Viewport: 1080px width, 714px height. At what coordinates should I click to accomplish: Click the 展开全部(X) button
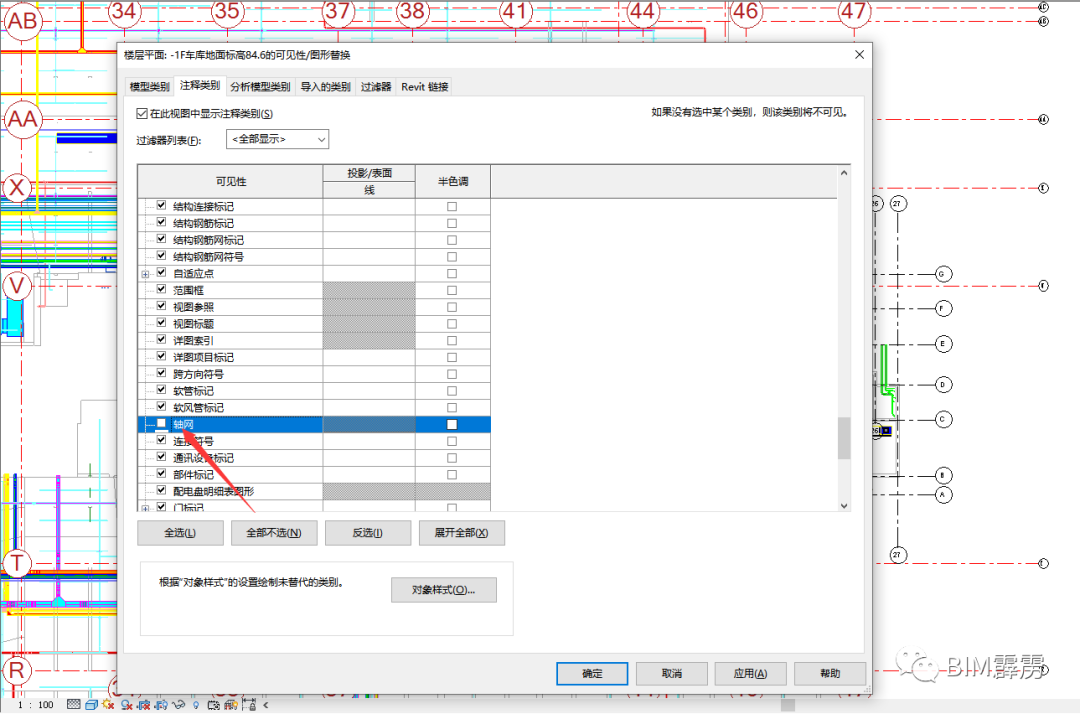click(x=461, y=533)
